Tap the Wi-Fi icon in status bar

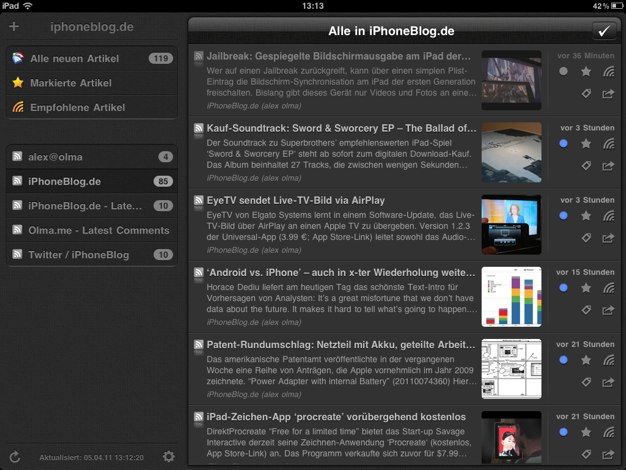[x=28, y=6]
